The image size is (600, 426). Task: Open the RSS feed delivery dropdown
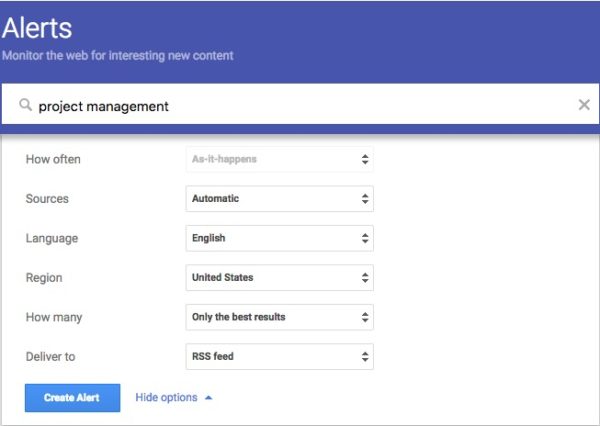point(280,356)
